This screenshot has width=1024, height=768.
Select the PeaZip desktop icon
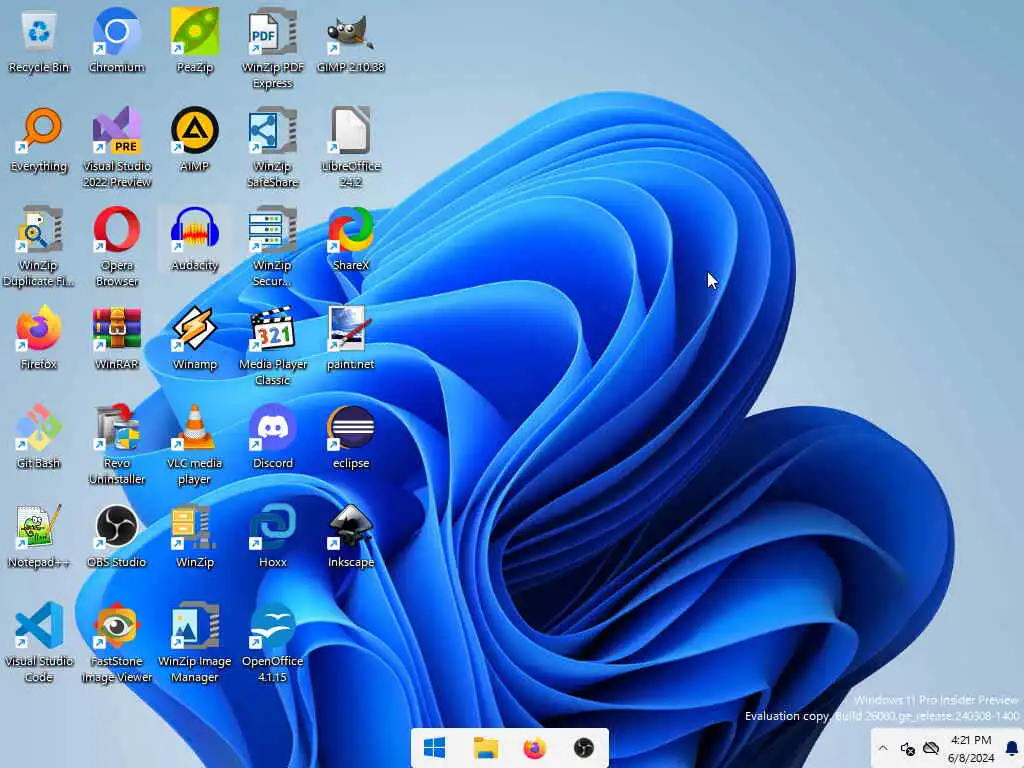click(195, 40)
